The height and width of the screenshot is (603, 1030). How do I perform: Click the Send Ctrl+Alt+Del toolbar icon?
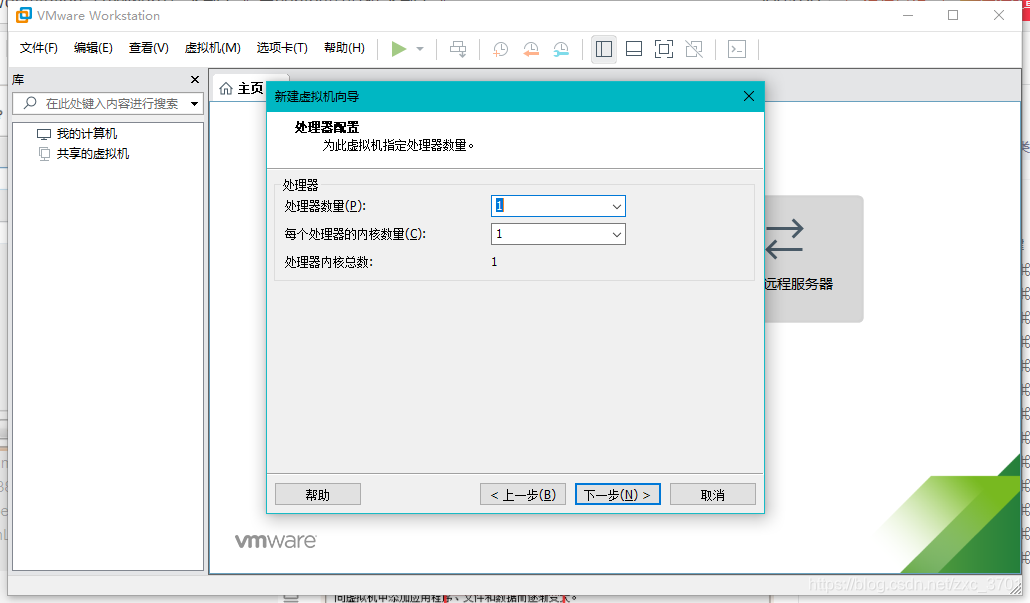tap(458, 49)
